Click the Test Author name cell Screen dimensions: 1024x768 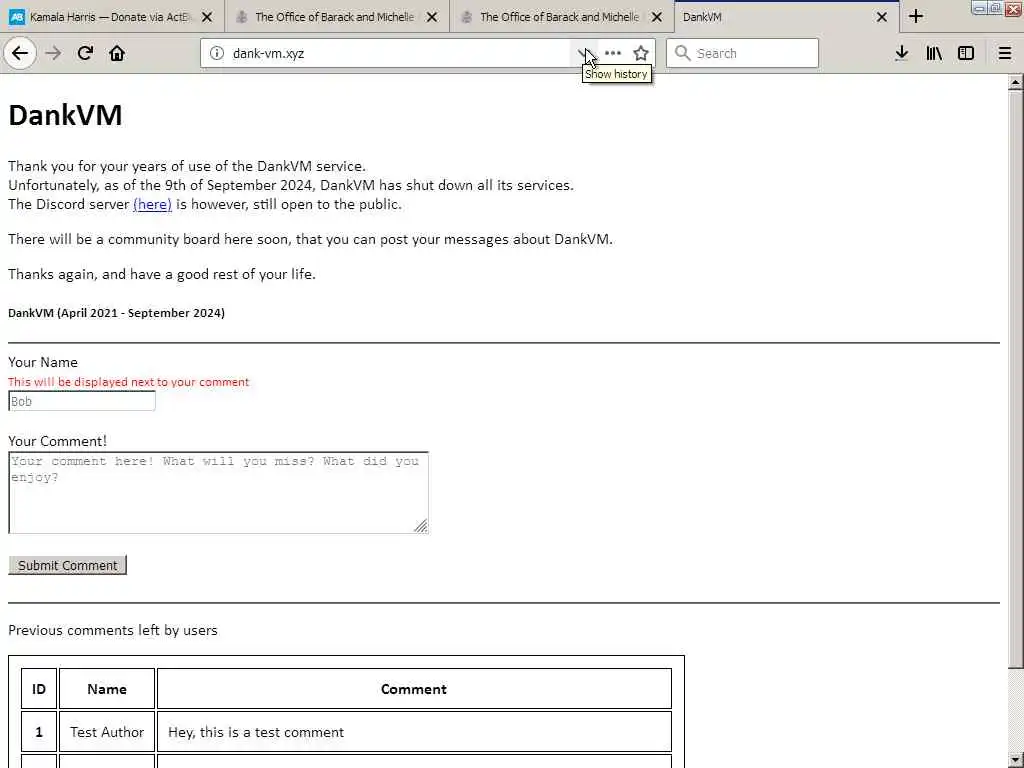(106, 732)
